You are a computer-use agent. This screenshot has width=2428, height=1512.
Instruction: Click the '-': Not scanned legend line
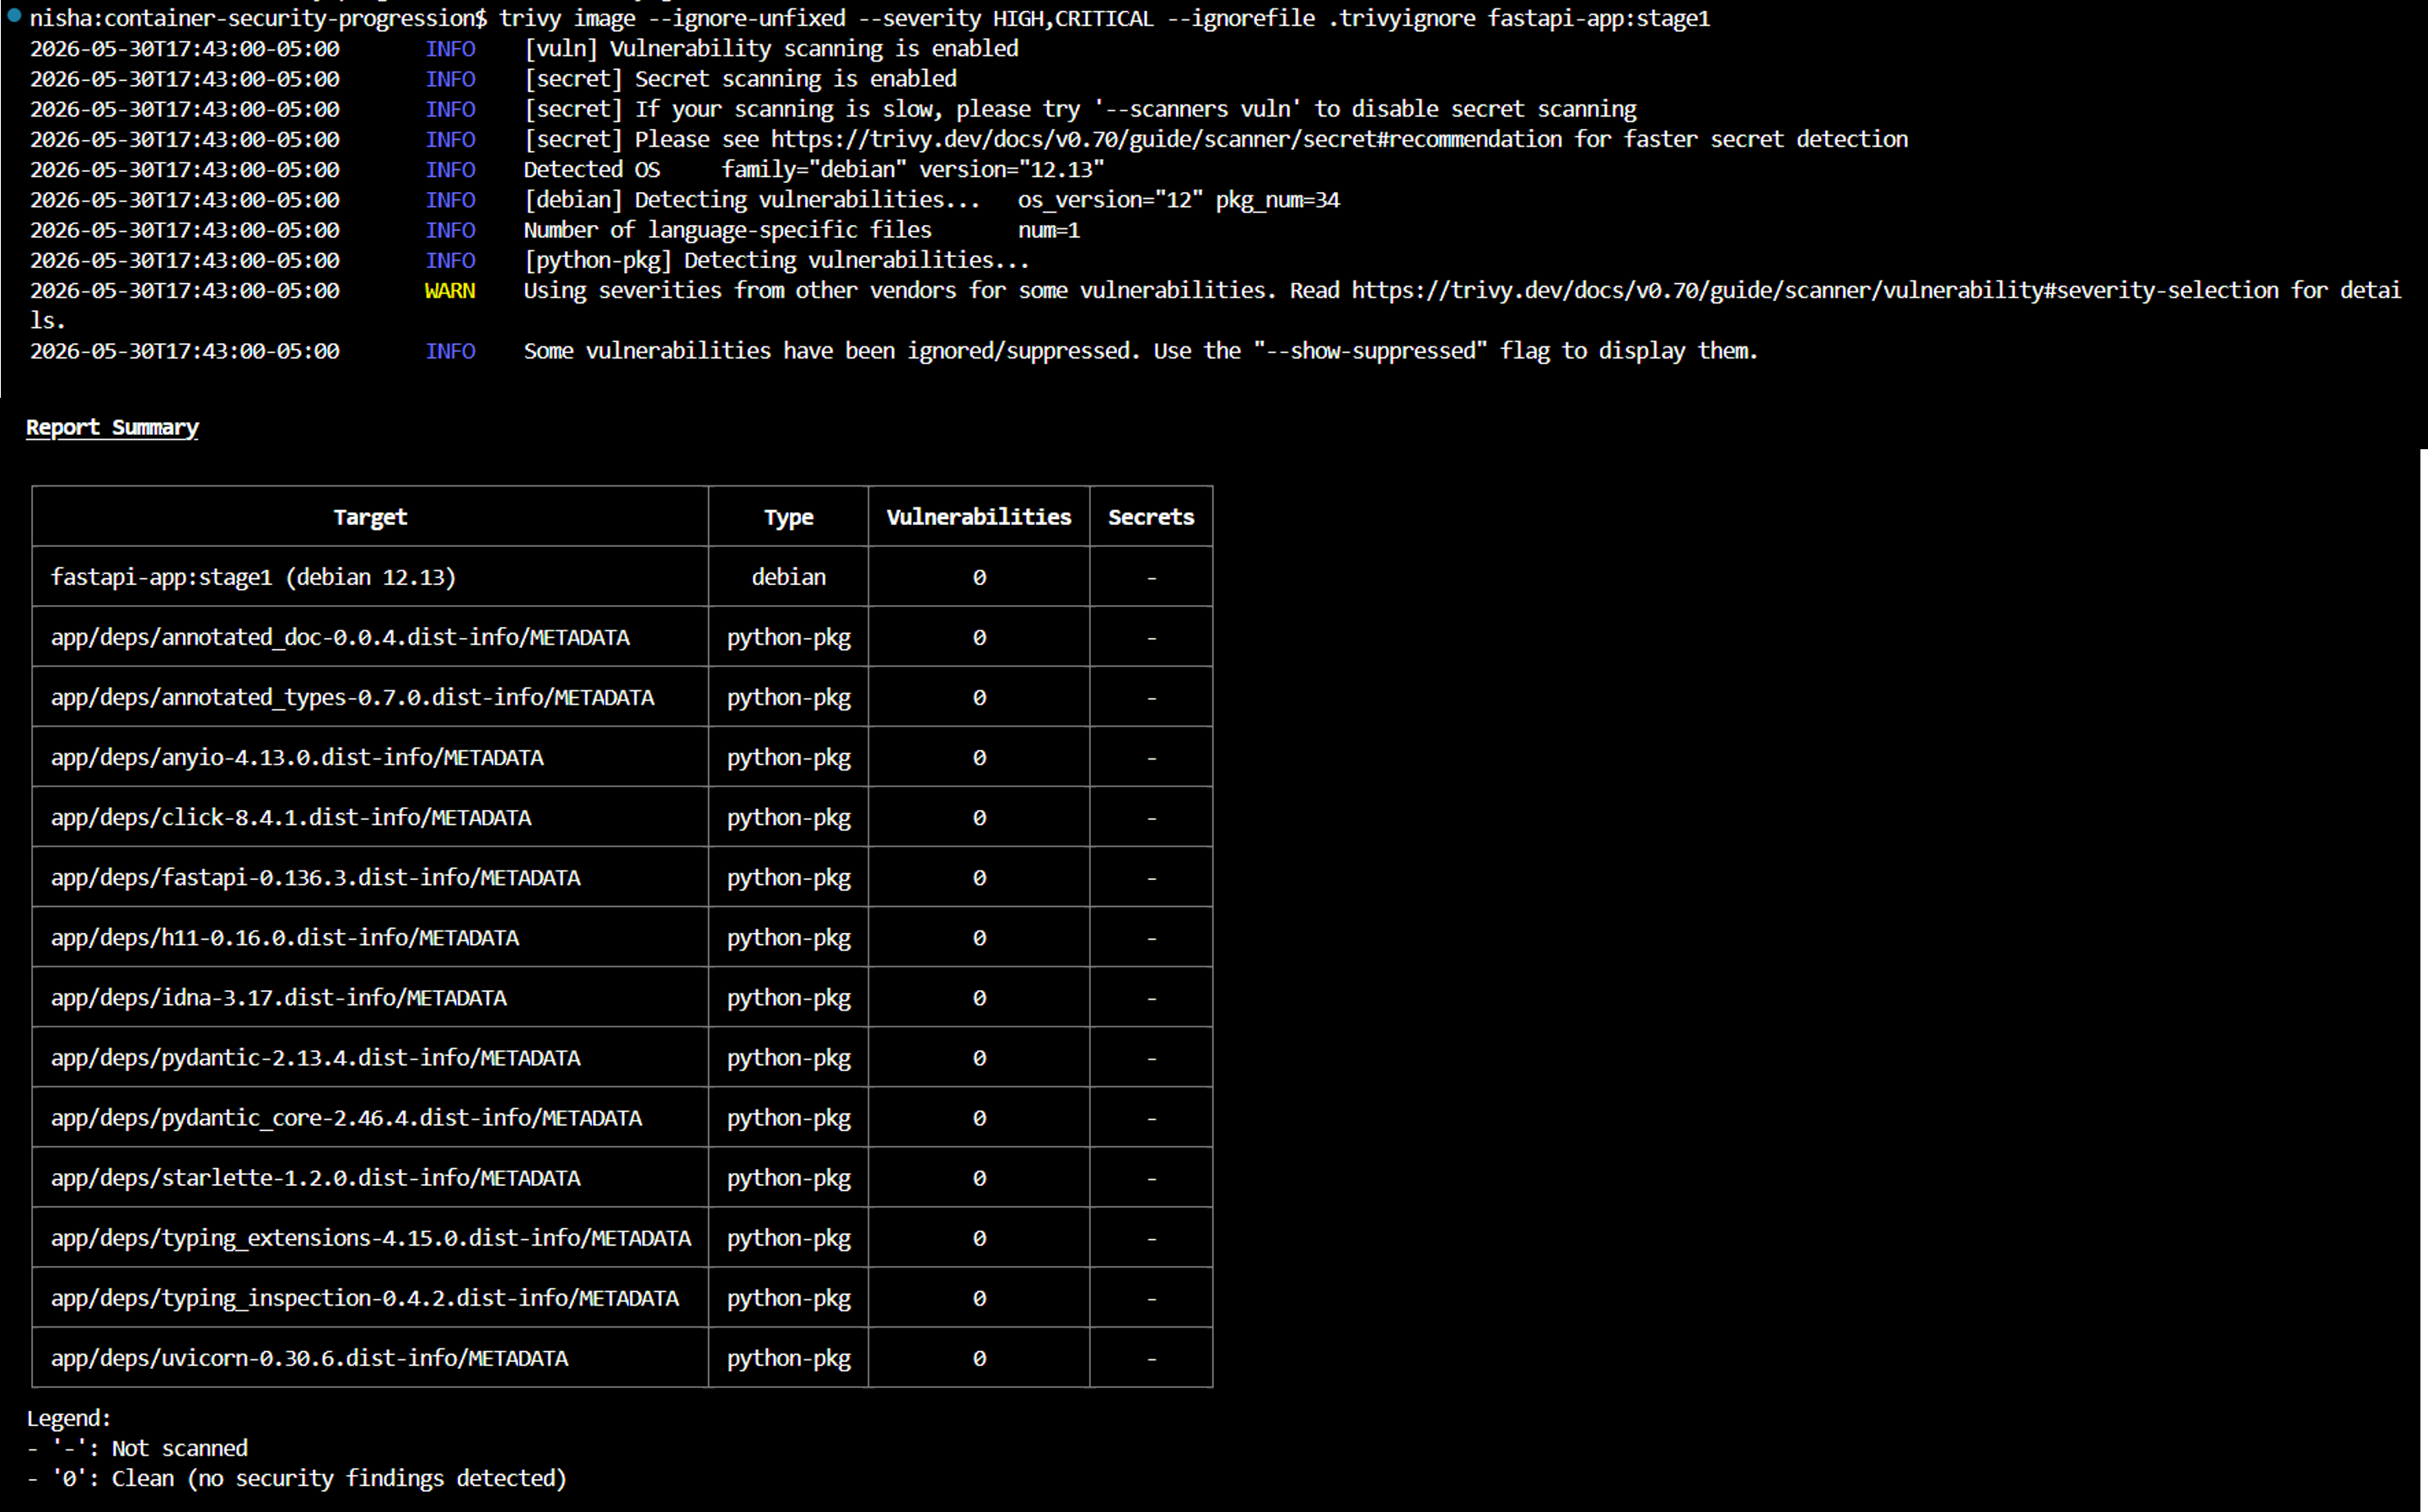(137, 1448)
